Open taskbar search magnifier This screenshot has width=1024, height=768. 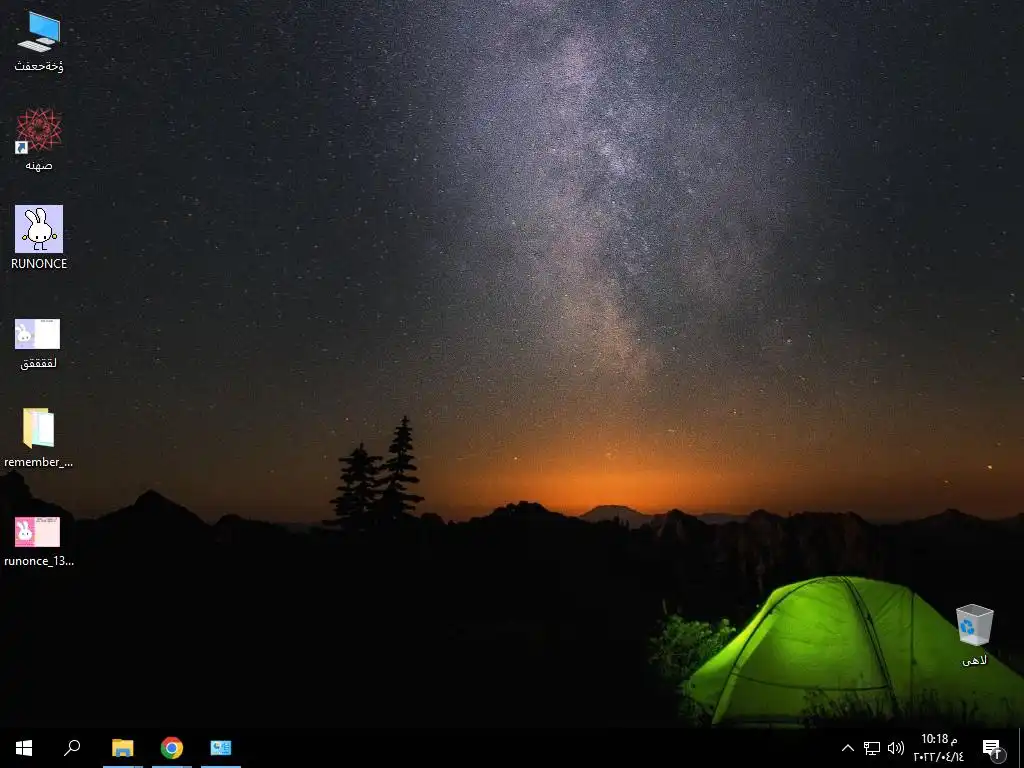pos(72,748)
